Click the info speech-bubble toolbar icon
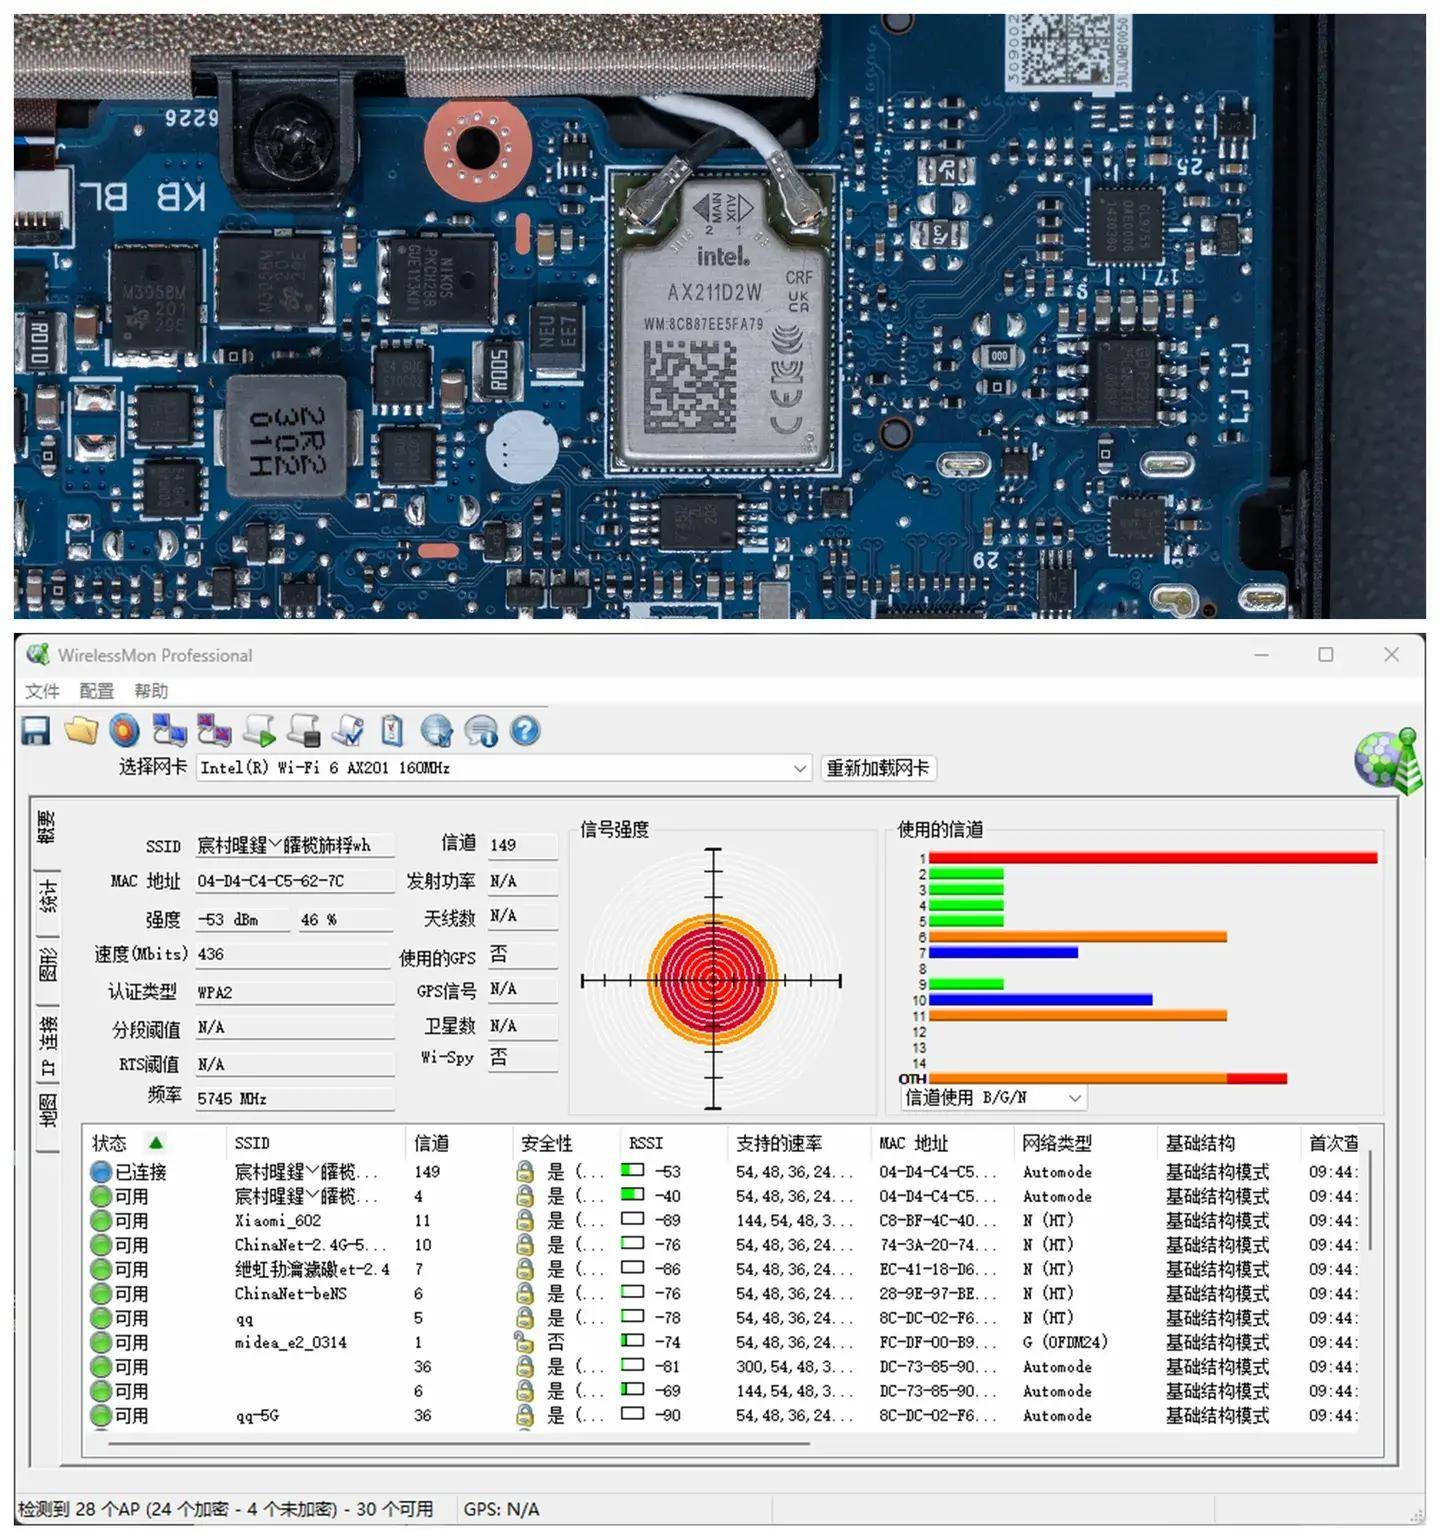Screen dimensions: 1440x1539 click(x=480, y=731)
